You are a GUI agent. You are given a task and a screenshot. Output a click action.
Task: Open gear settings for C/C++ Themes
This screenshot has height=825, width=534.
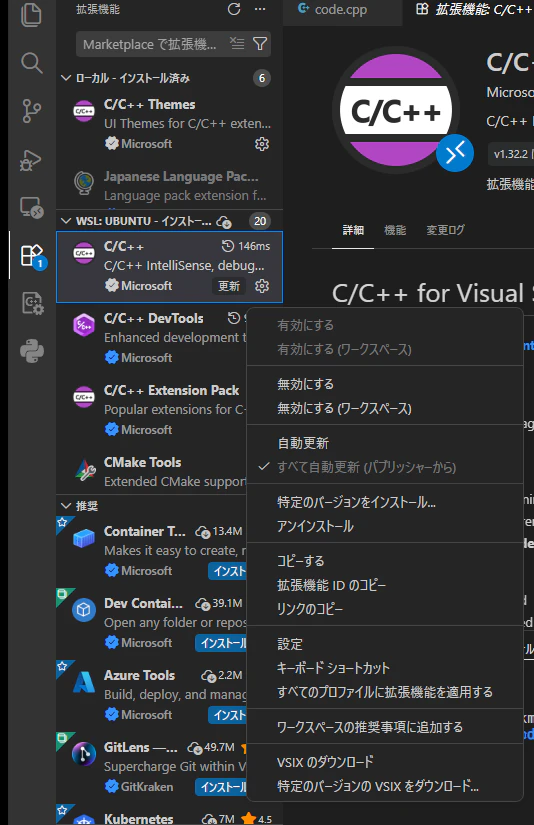262,144
